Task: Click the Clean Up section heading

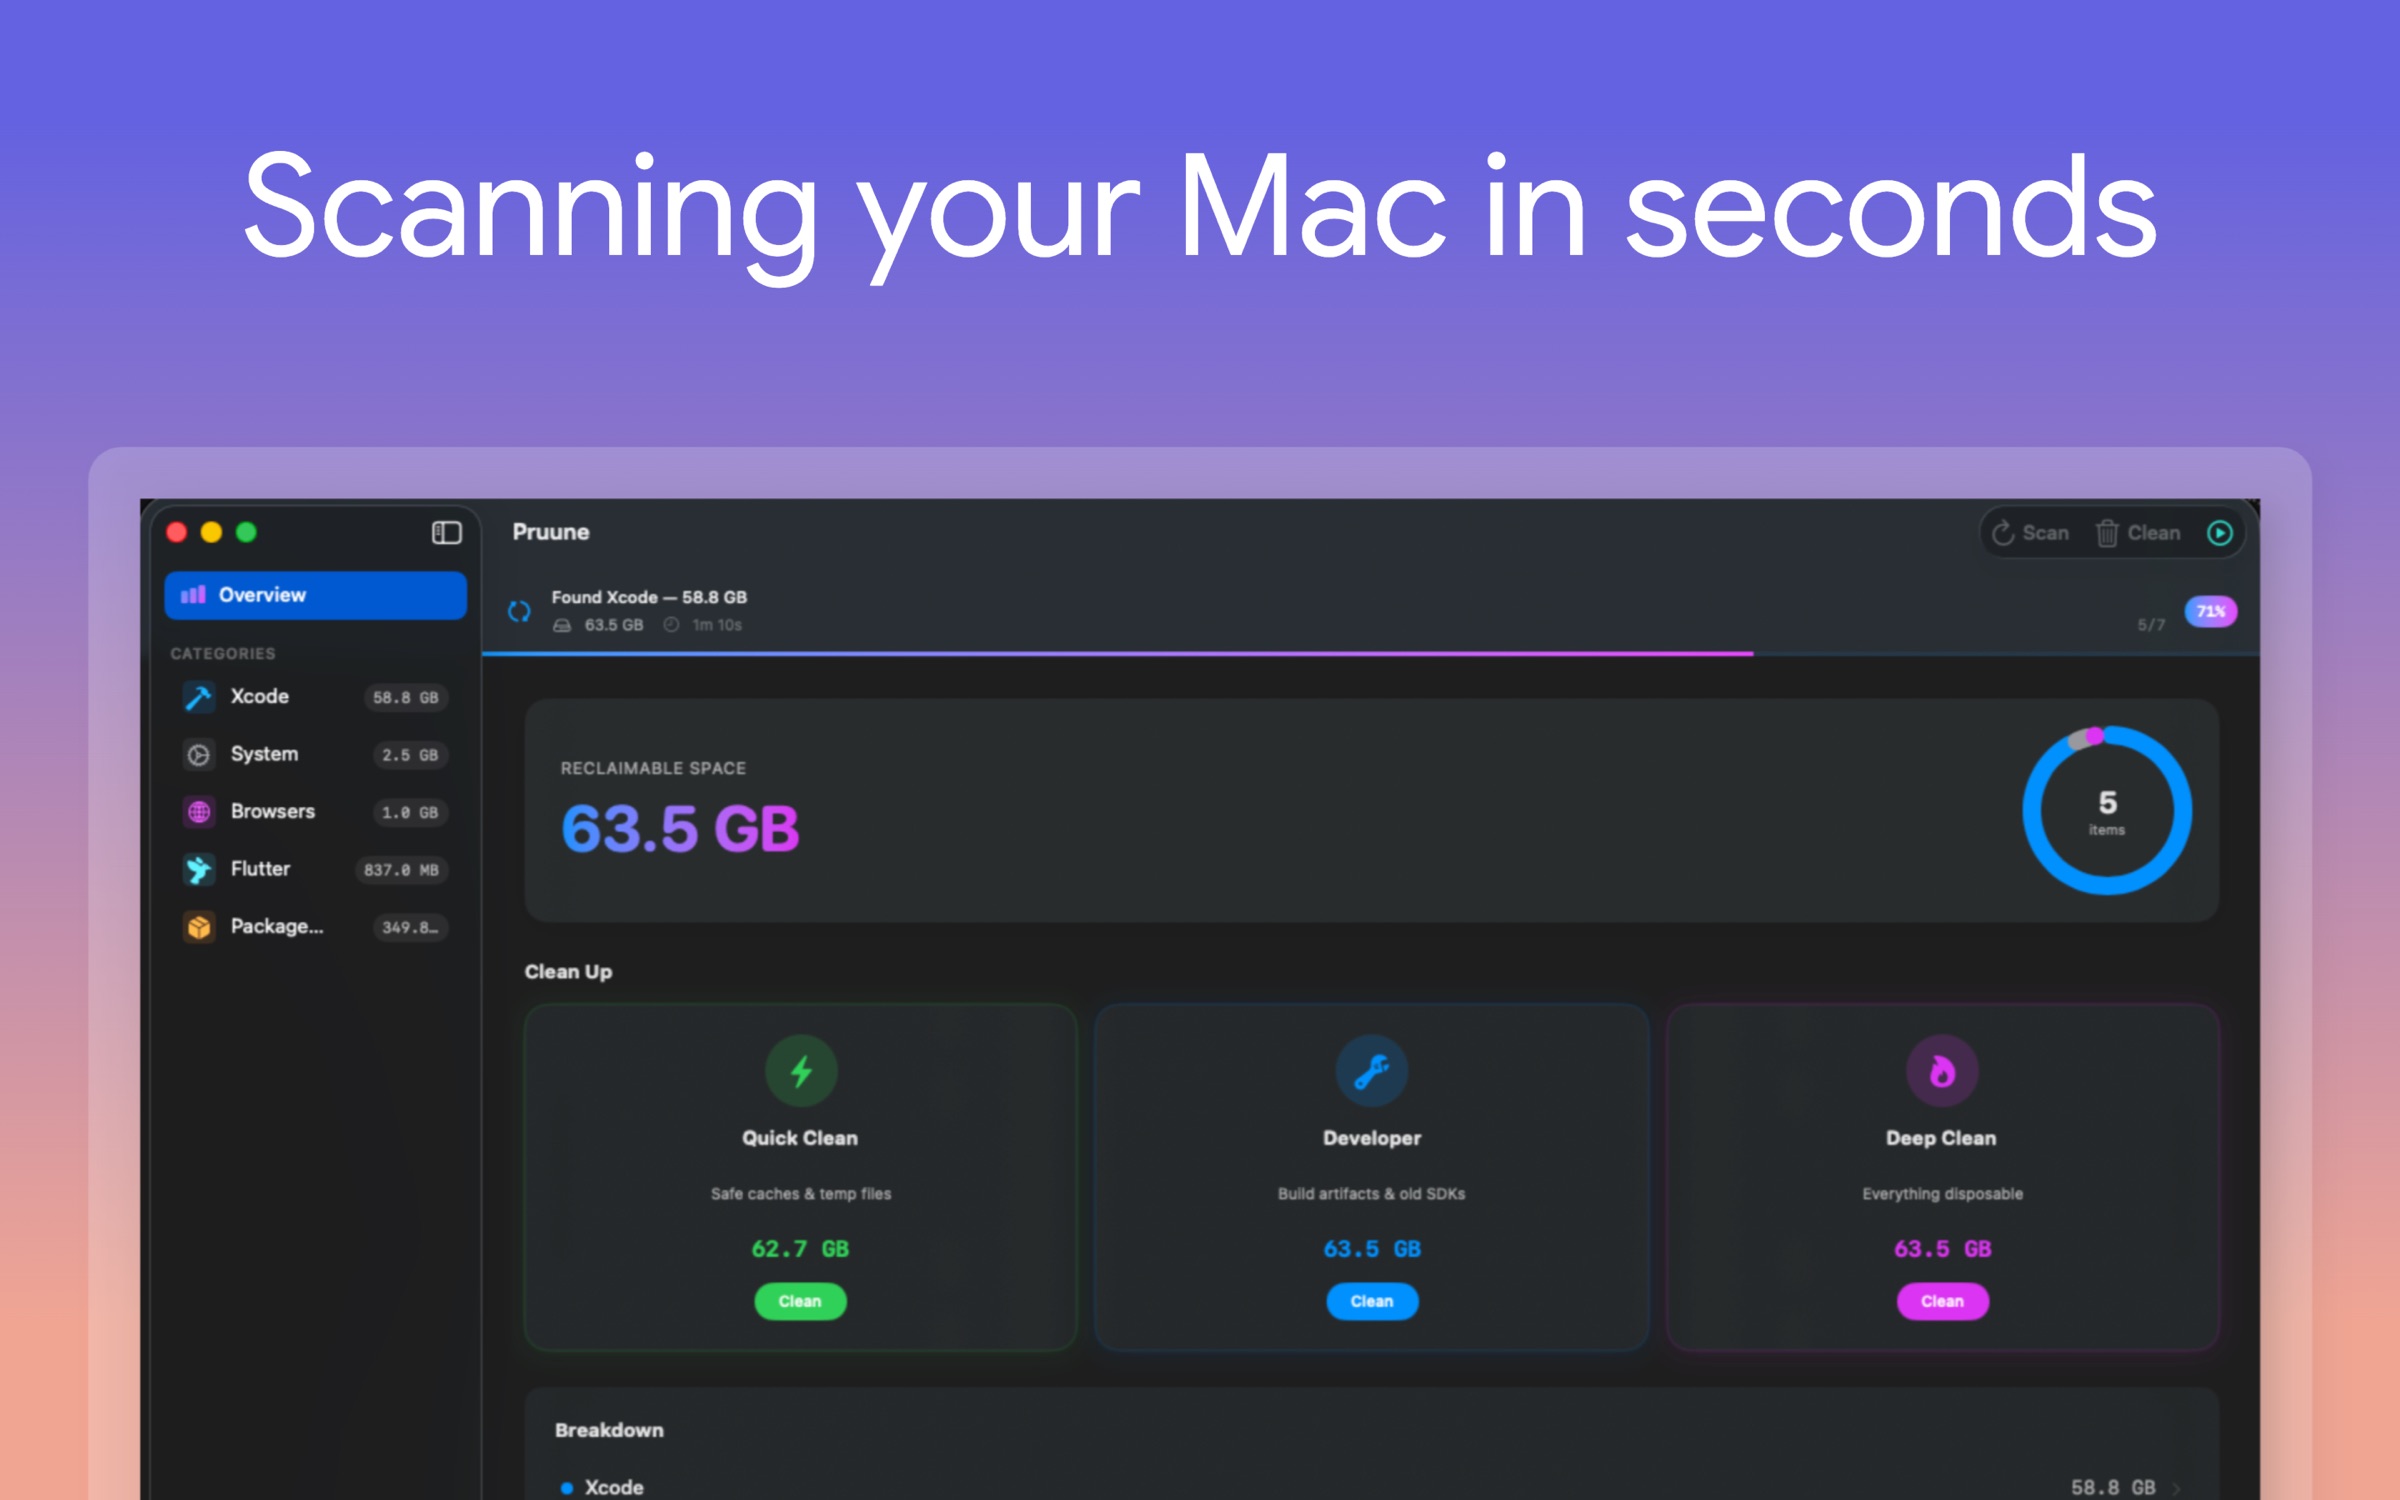Action: tap(568, 972)
